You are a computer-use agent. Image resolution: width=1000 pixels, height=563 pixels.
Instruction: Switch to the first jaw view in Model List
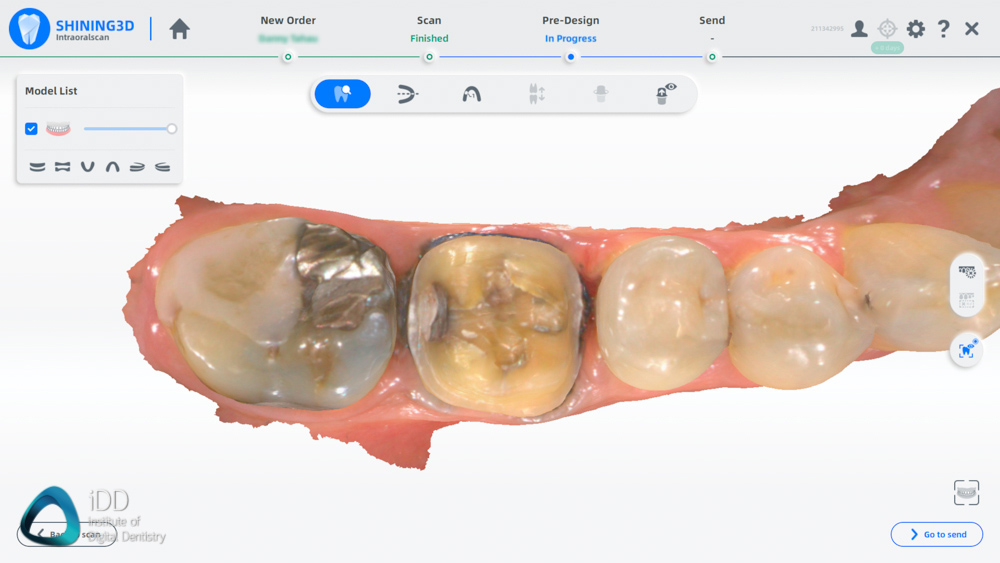37,167
